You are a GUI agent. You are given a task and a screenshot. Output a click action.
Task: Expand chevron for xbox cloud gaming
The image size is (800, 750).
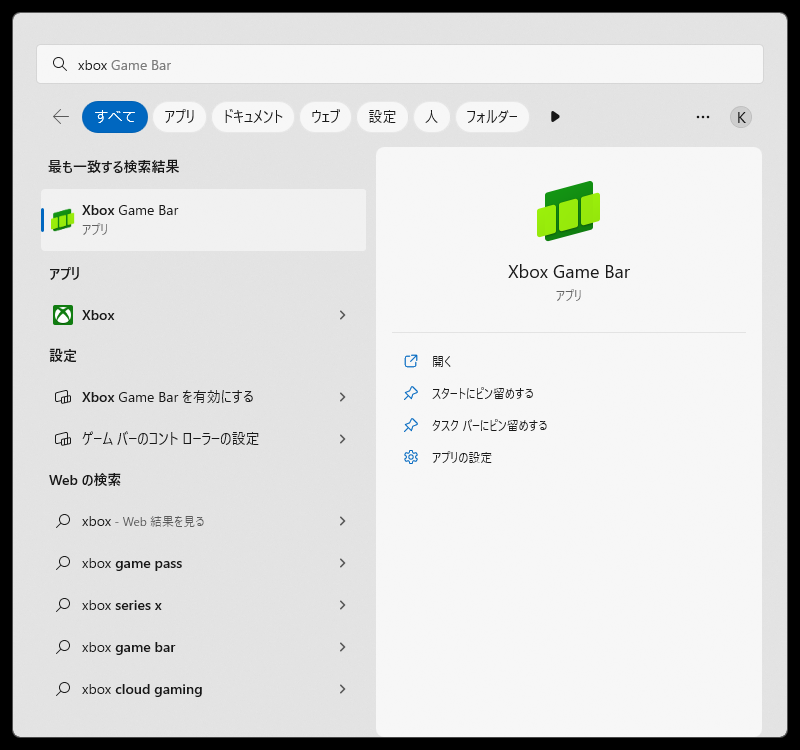coord(342,689)
